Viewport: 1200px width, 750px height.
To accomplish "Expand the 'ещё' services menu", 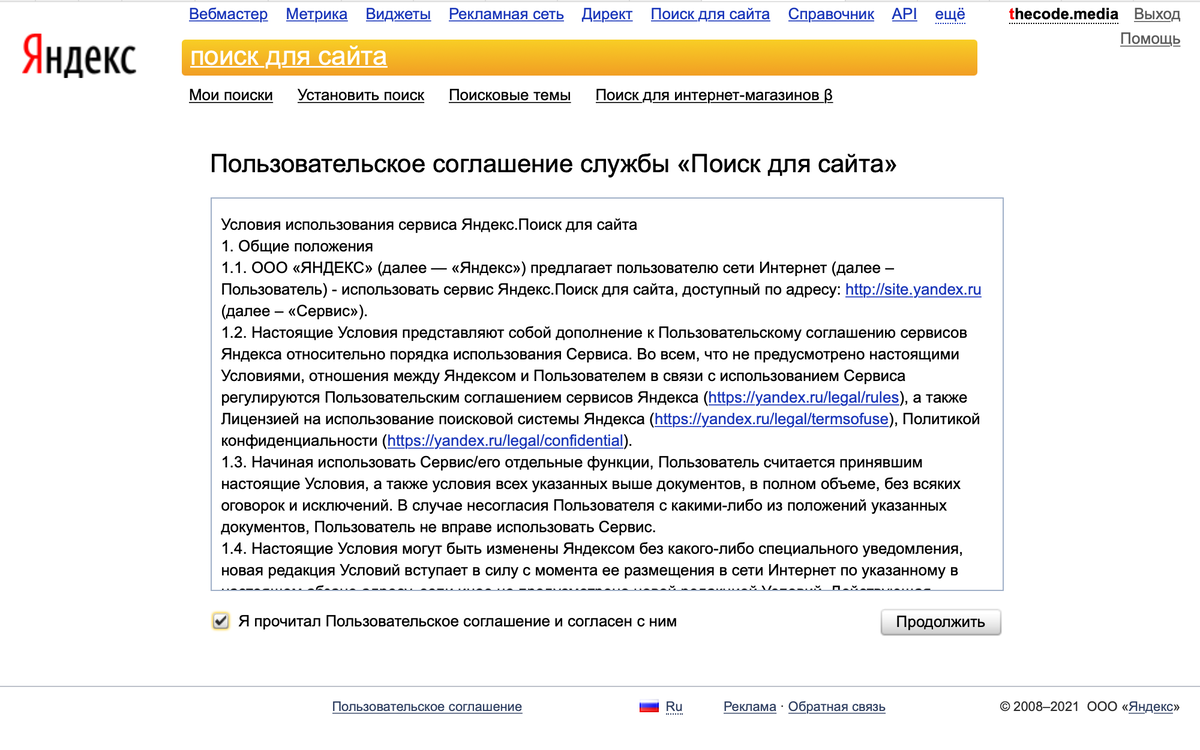I will [x=950, y=14].
